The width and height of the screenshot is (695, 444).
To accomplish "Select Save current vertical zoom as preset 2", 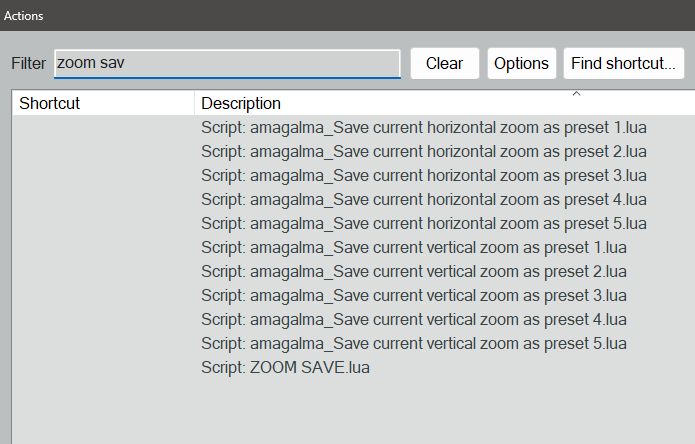I will [413, 271].
